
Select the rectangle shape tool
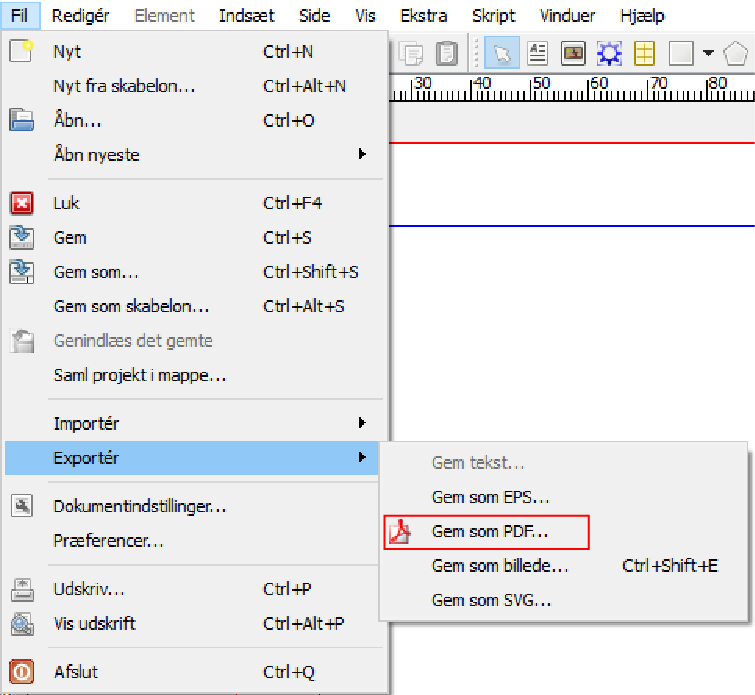(681, 53)
